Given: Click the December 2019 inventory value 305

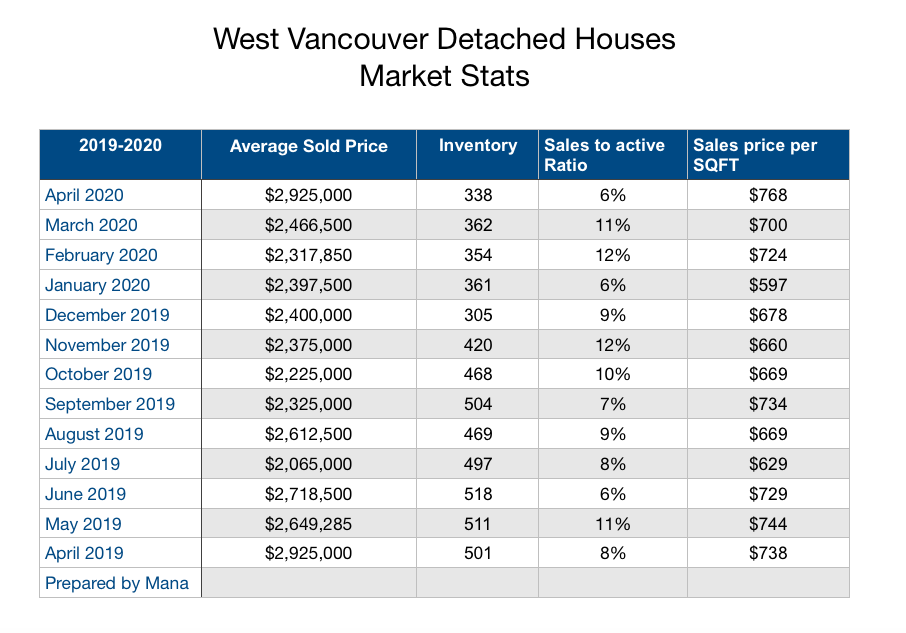Looking at the screenshot, I should pos(478,315).
